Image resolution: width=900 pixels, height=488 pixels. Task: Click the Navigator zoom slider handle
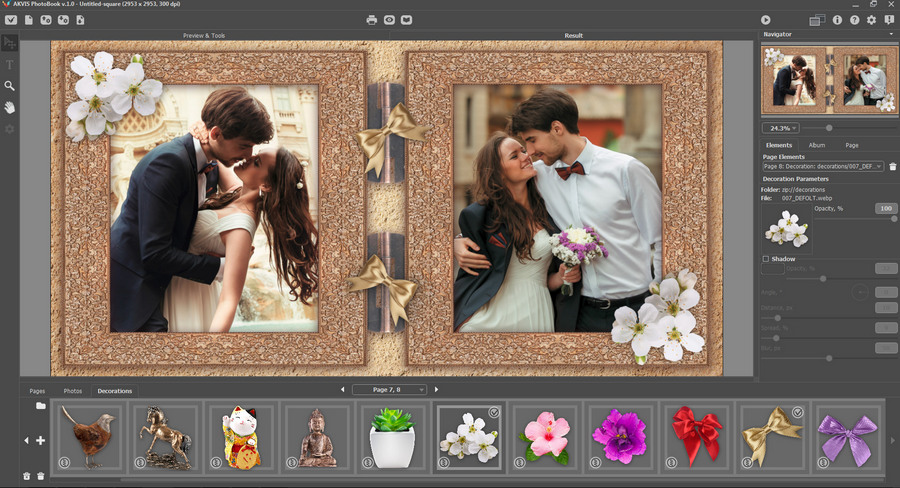(829, 128)
